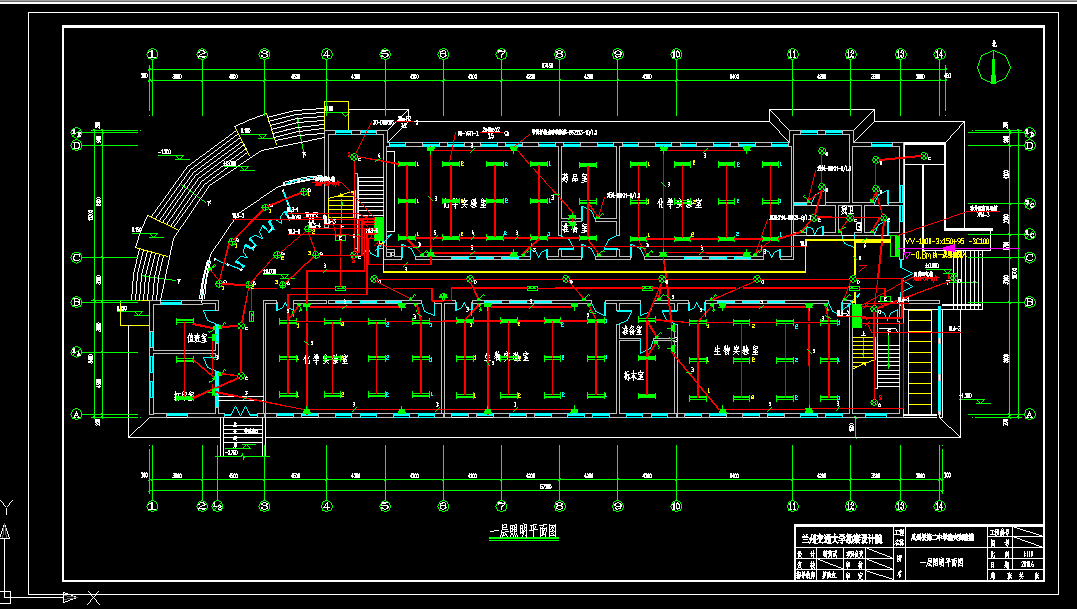The width and height of the screenshot is (1077, 609).
Task: Select green distribution box beside right stairwell
Action: 857,315
